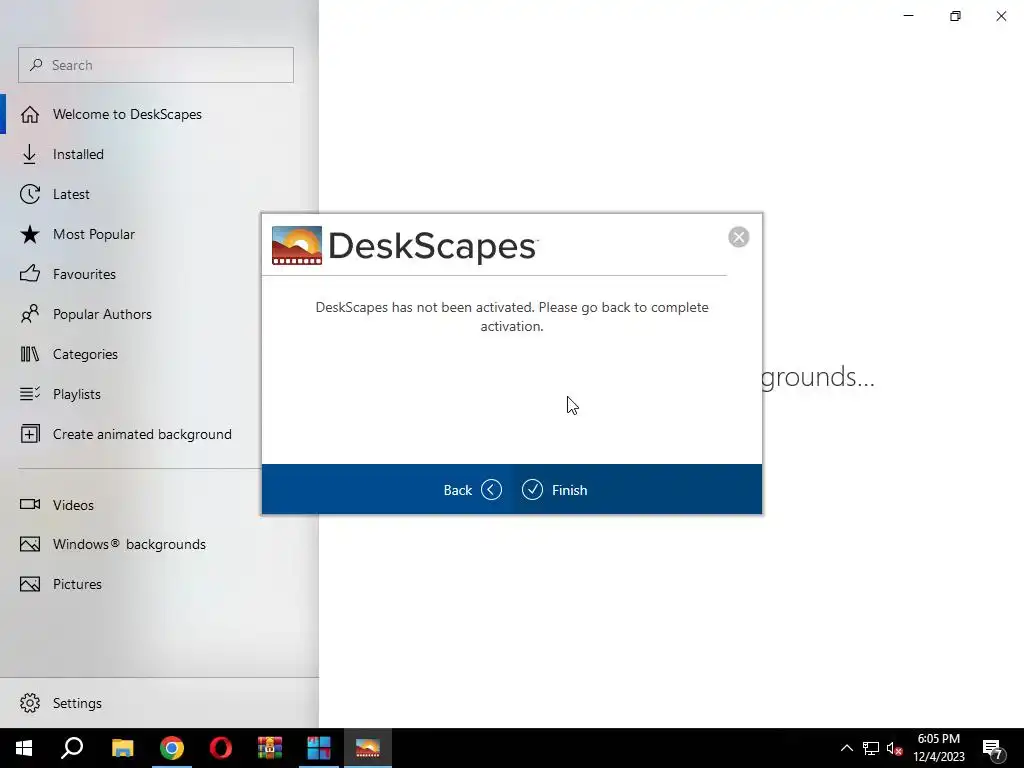Click the camera icon next to Videos
1024x768 pixels.
point(29,504)
